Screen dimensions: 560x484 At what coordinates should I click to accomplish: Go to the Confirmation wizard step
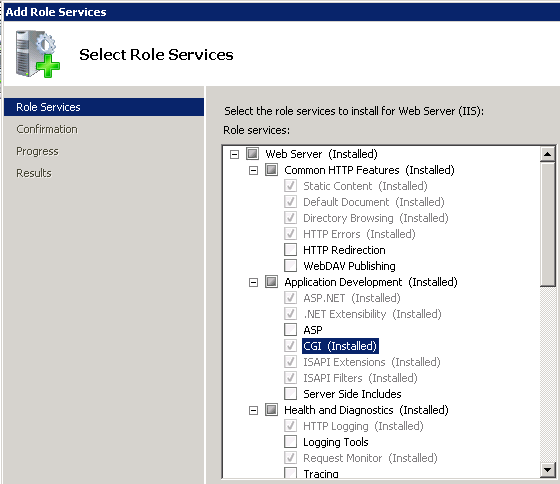pyautogui.click(x=47, y=129)
